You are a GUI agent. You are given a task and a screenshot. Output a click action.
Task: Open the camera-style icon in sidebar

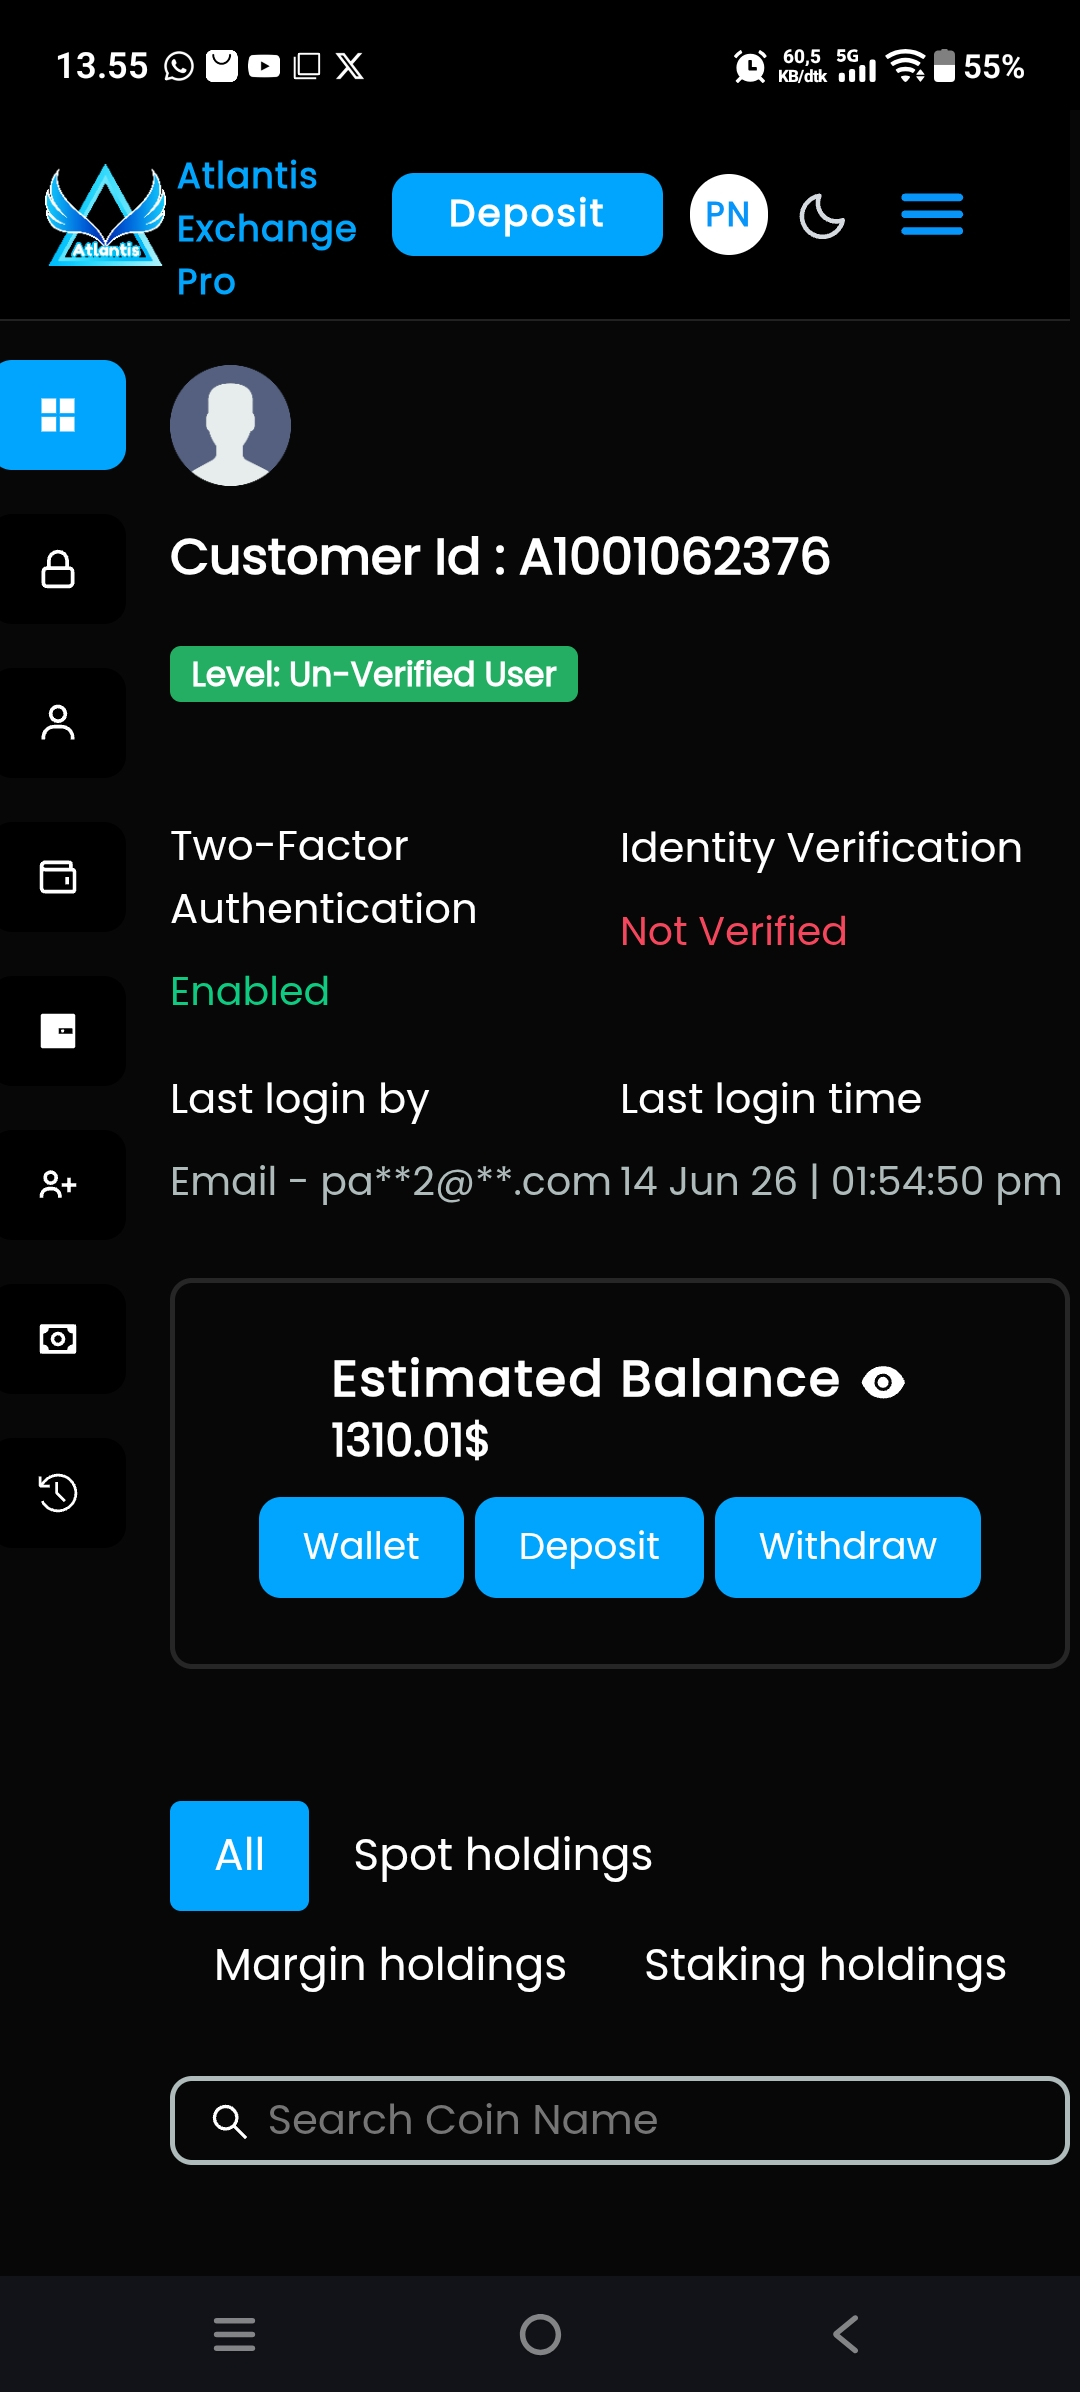click(58, 1339)
